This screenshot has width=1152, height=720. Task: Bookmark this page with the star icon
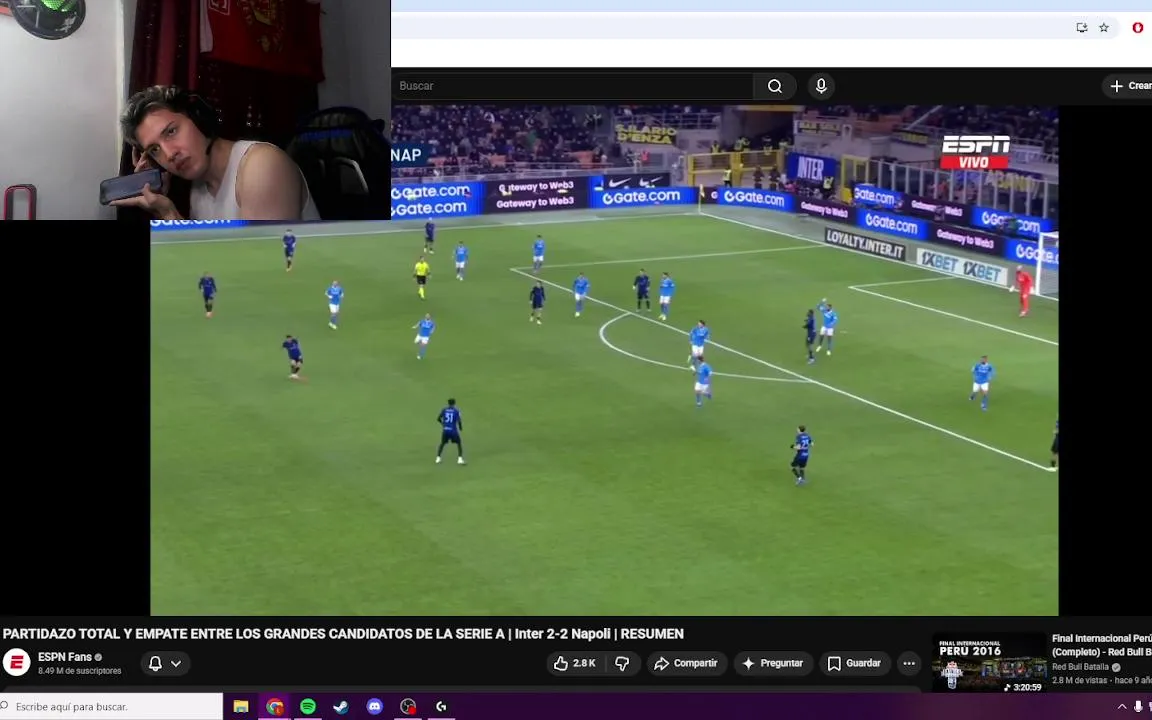(x=1104, y=27)
